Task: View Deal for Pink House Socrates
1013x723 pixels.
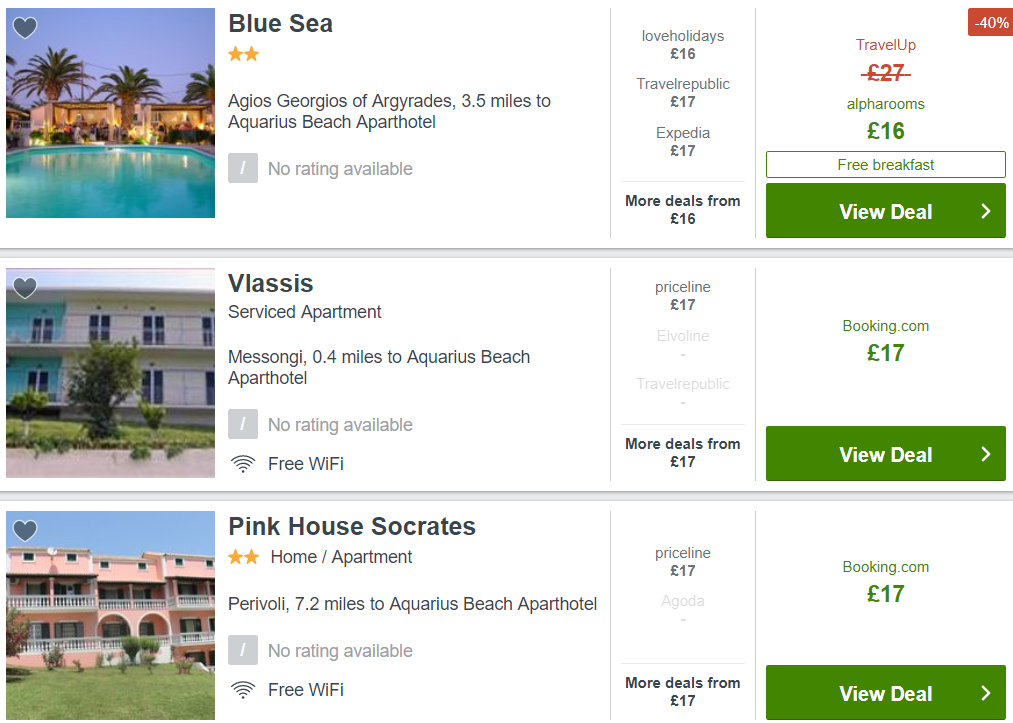Action: tap(886, 693)
